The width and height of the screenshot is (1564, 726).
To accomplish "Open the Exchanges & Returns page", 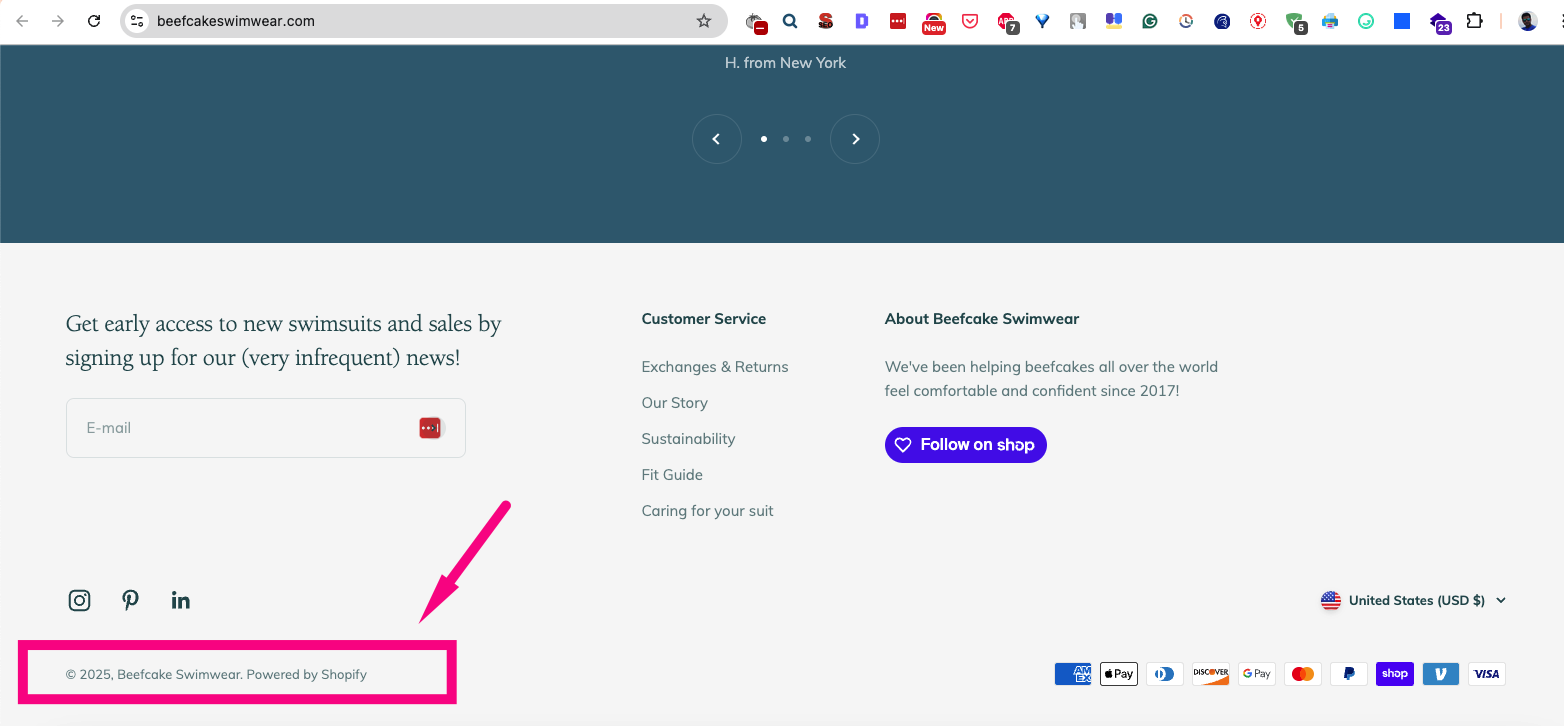I will (x=715, y=367).
